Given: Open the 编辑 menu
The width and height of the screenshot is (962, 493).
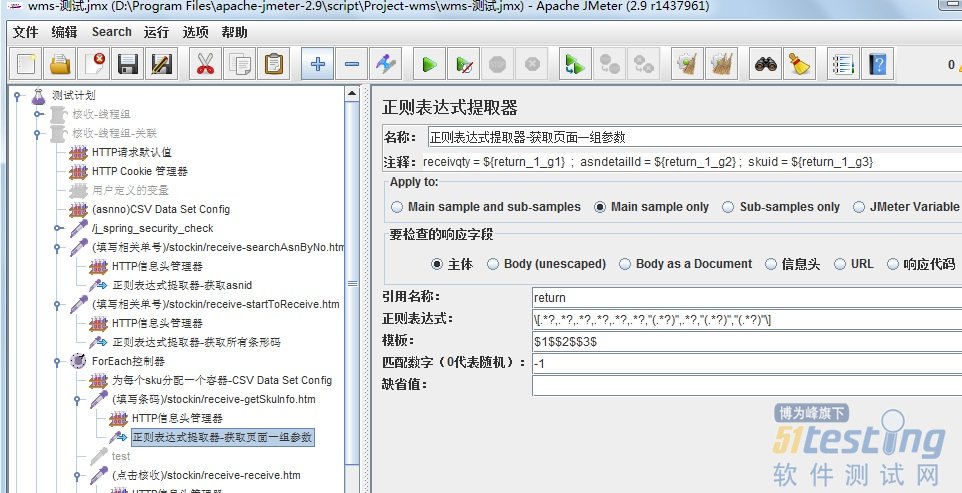Looking at the screenshot, I should click(x=64, y=32).
